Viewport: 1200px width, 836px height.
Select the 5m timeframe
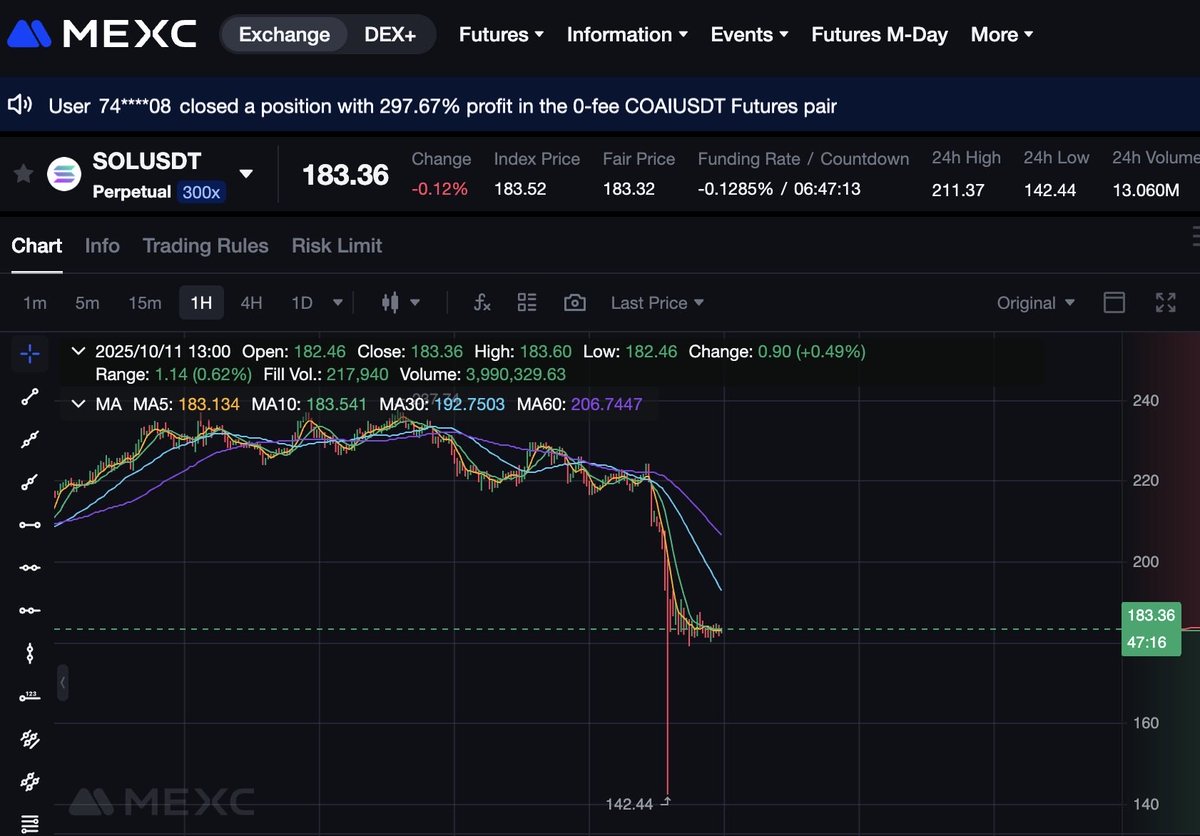tap(87, 302)
